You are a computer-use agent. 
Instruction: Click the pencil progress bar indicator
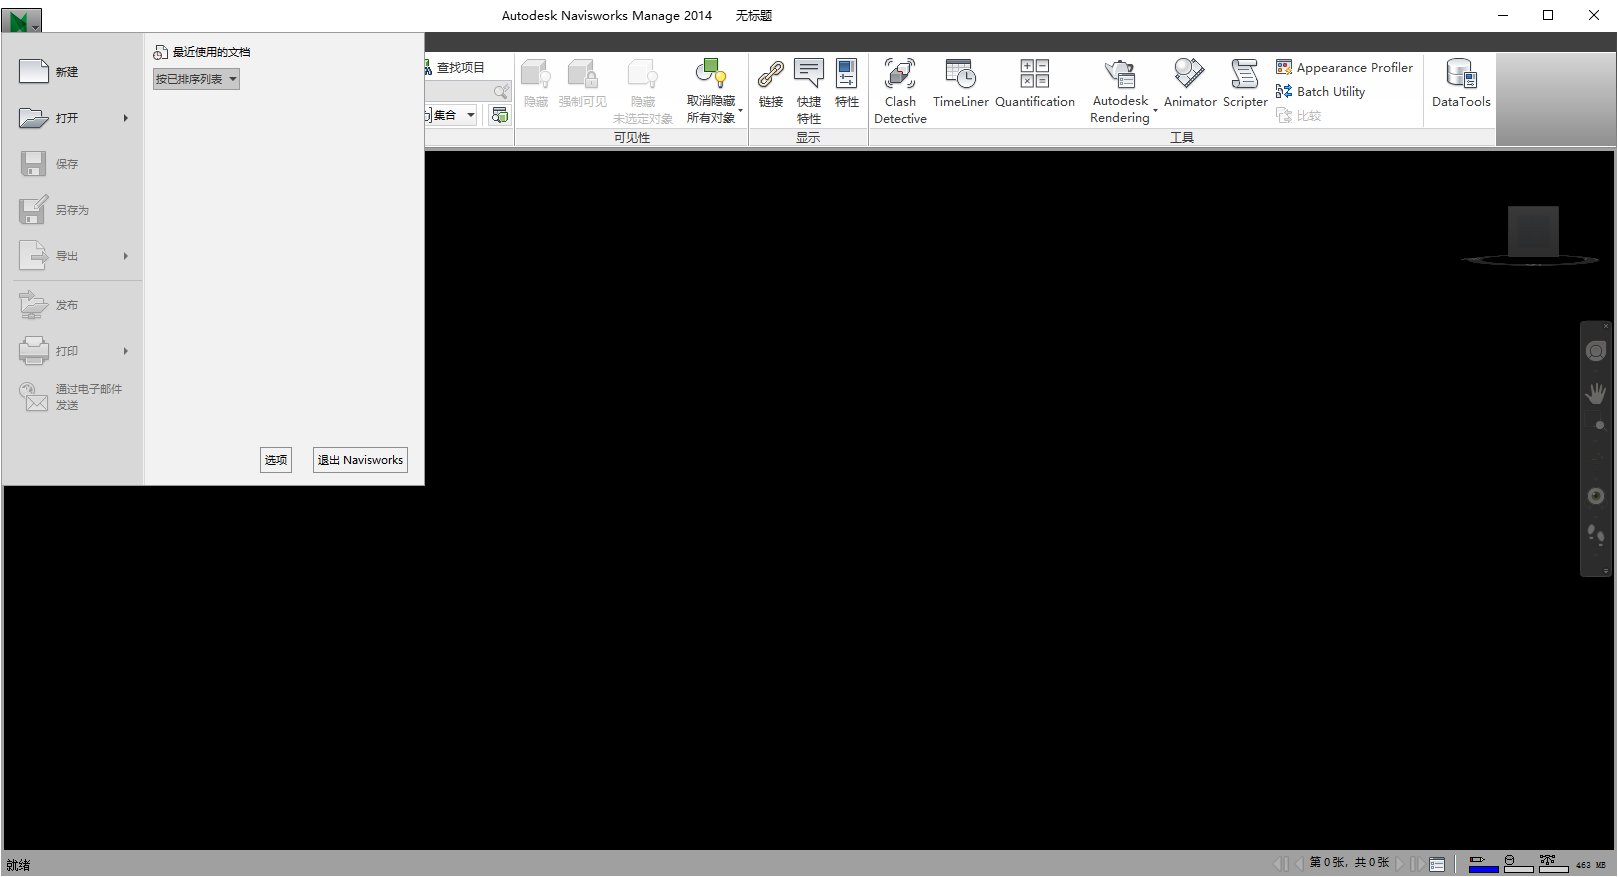[1483, 864]
